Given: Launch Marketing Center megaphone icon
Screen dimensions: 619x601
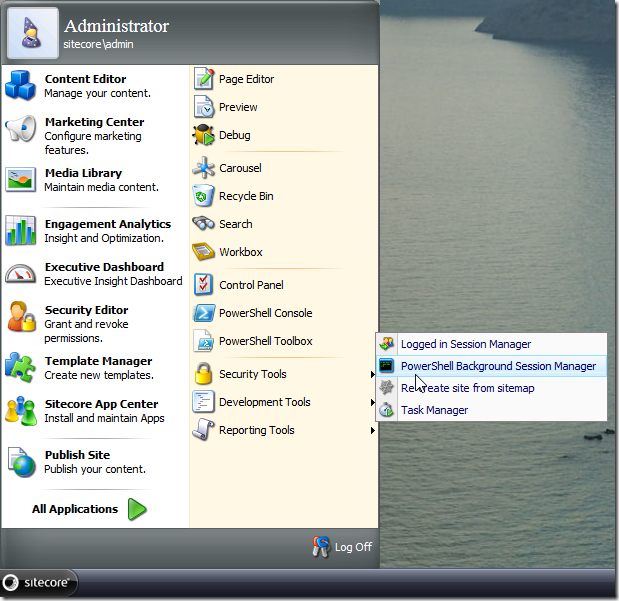Looking at the screenshot, I should (21, 129).
